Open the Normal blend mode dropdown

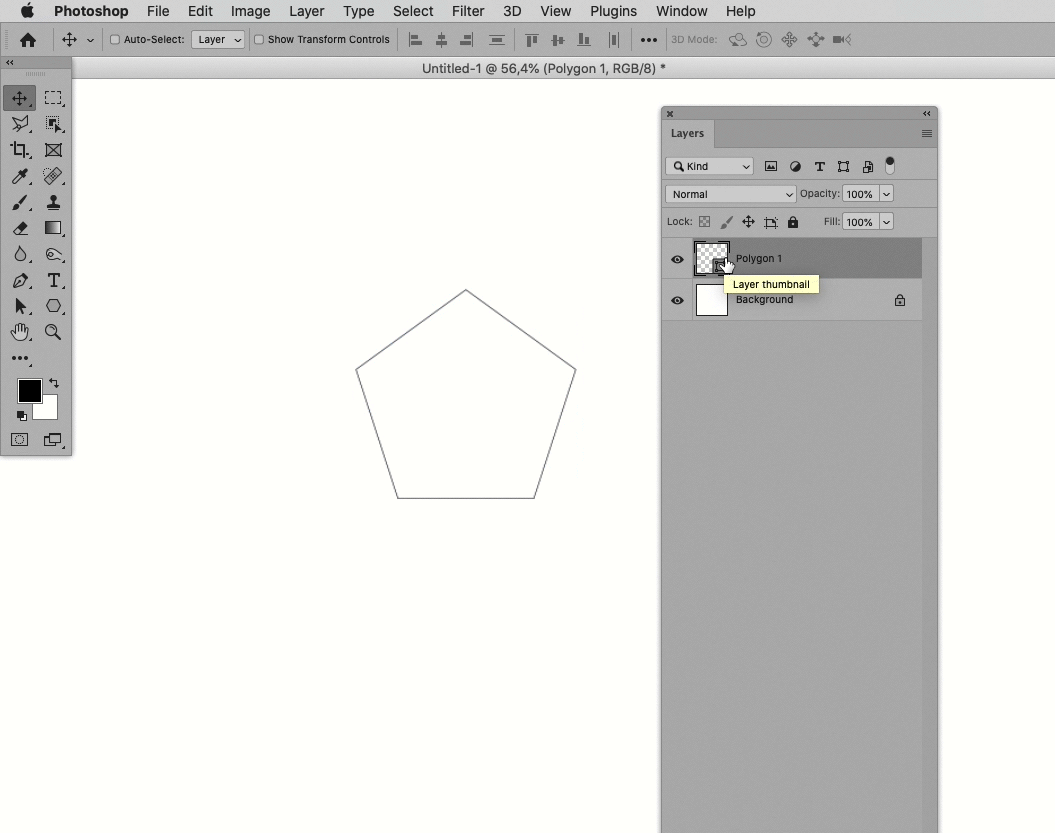tap(731, 194)
